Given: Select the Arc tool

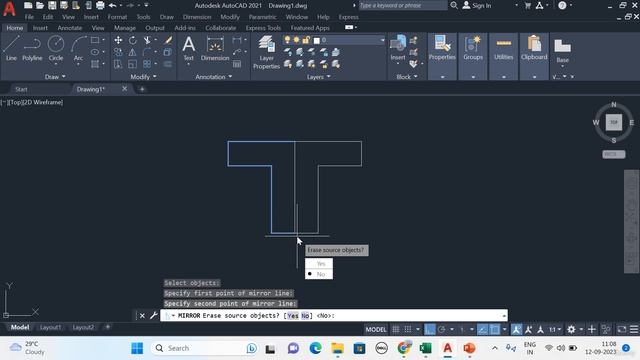Looking at the screenshot, I should (78, 48).
